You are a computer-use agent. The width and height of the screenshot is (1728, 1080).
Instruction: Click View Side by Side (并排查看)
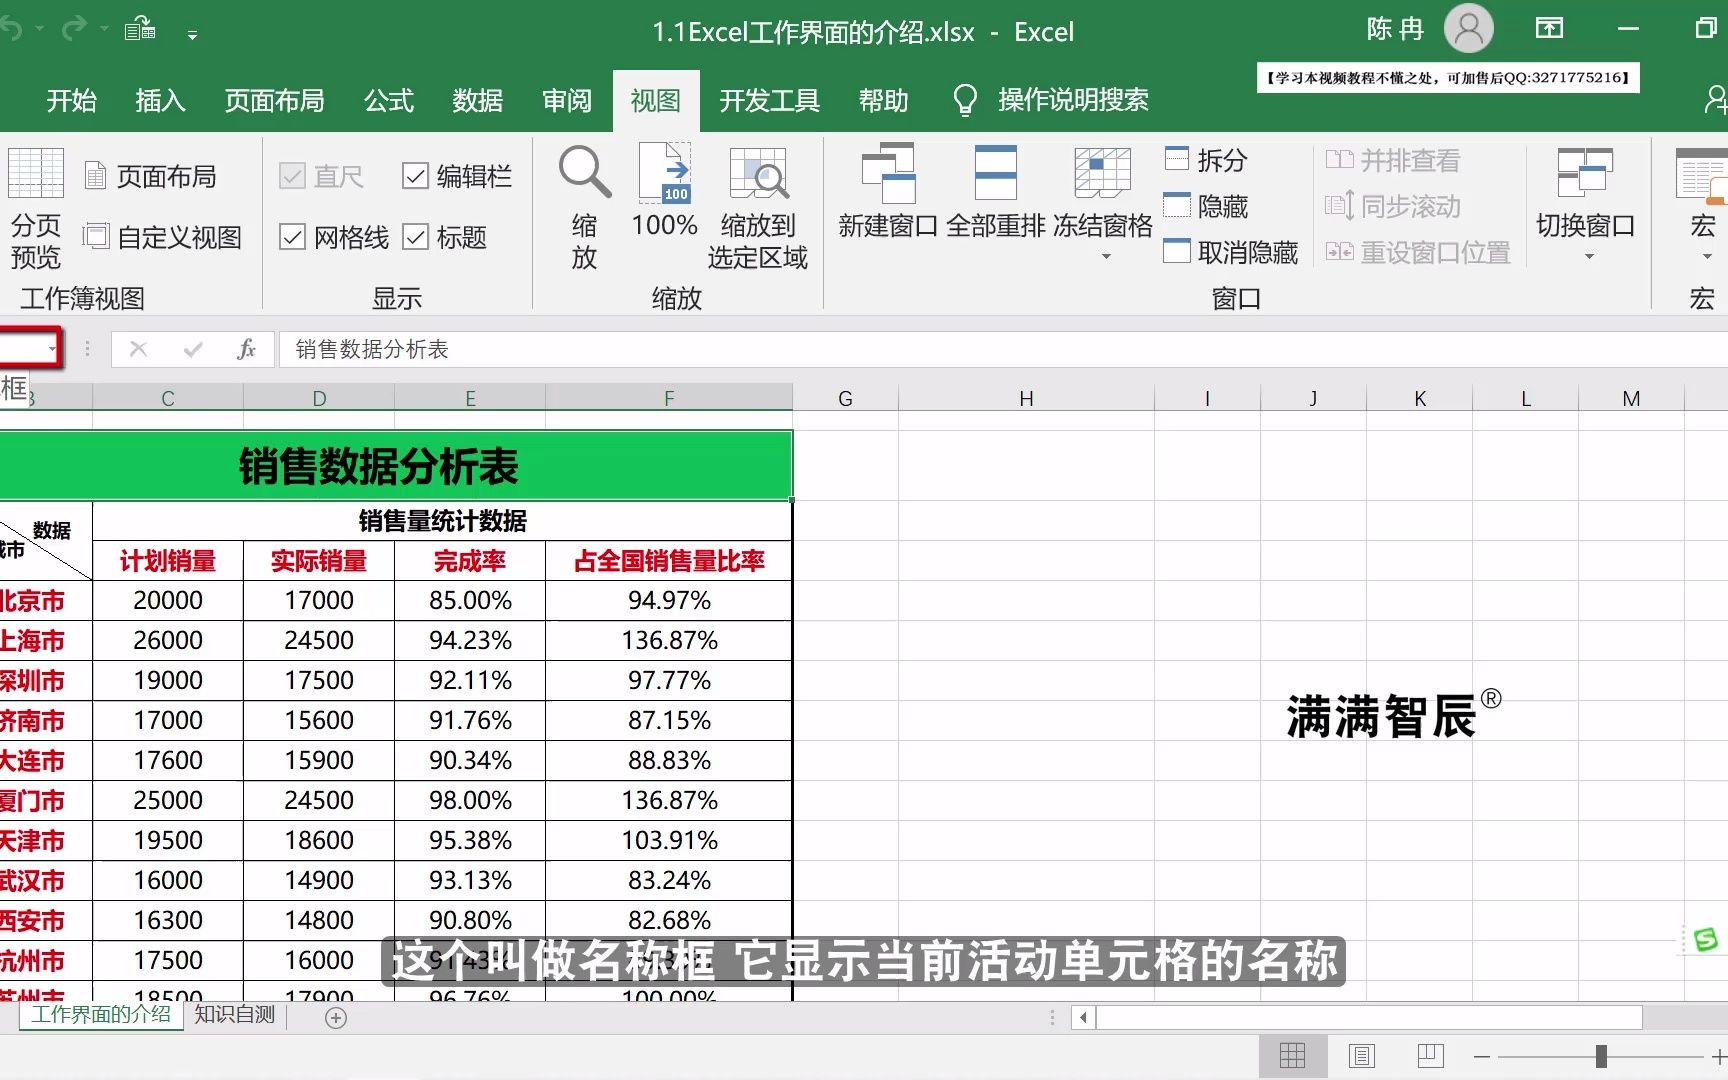coord(1392,160)
